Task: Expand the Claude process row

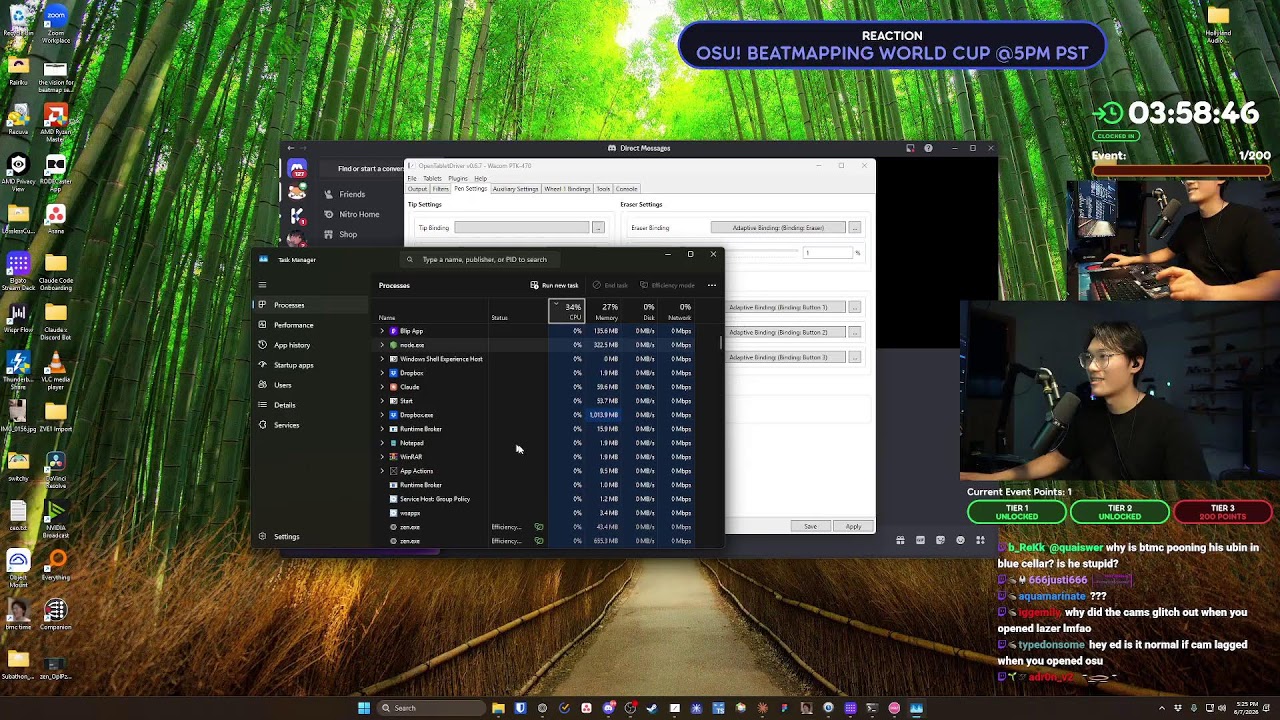Action: (382, 387)
